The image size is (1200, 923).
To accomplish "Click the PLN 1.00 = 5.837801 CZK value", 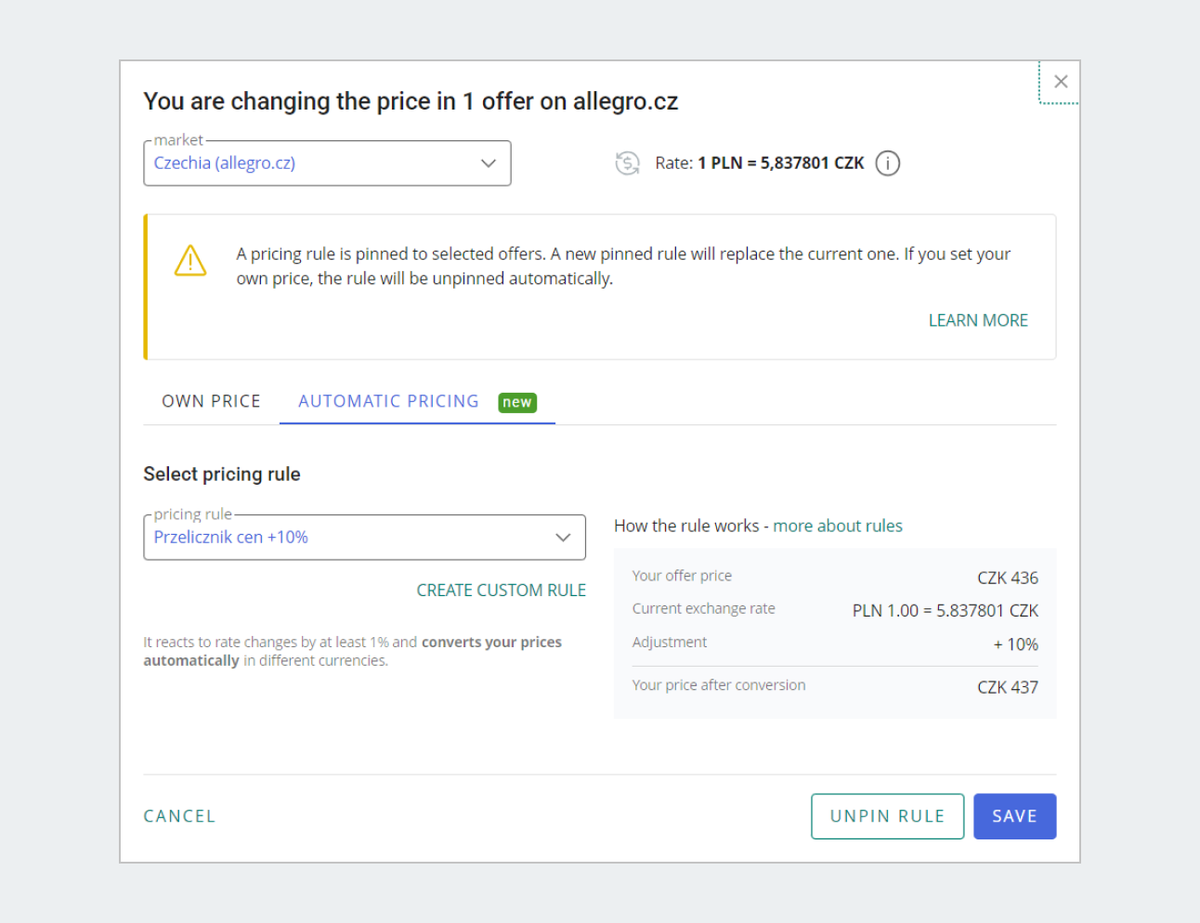I will click(x=946, y=611).
